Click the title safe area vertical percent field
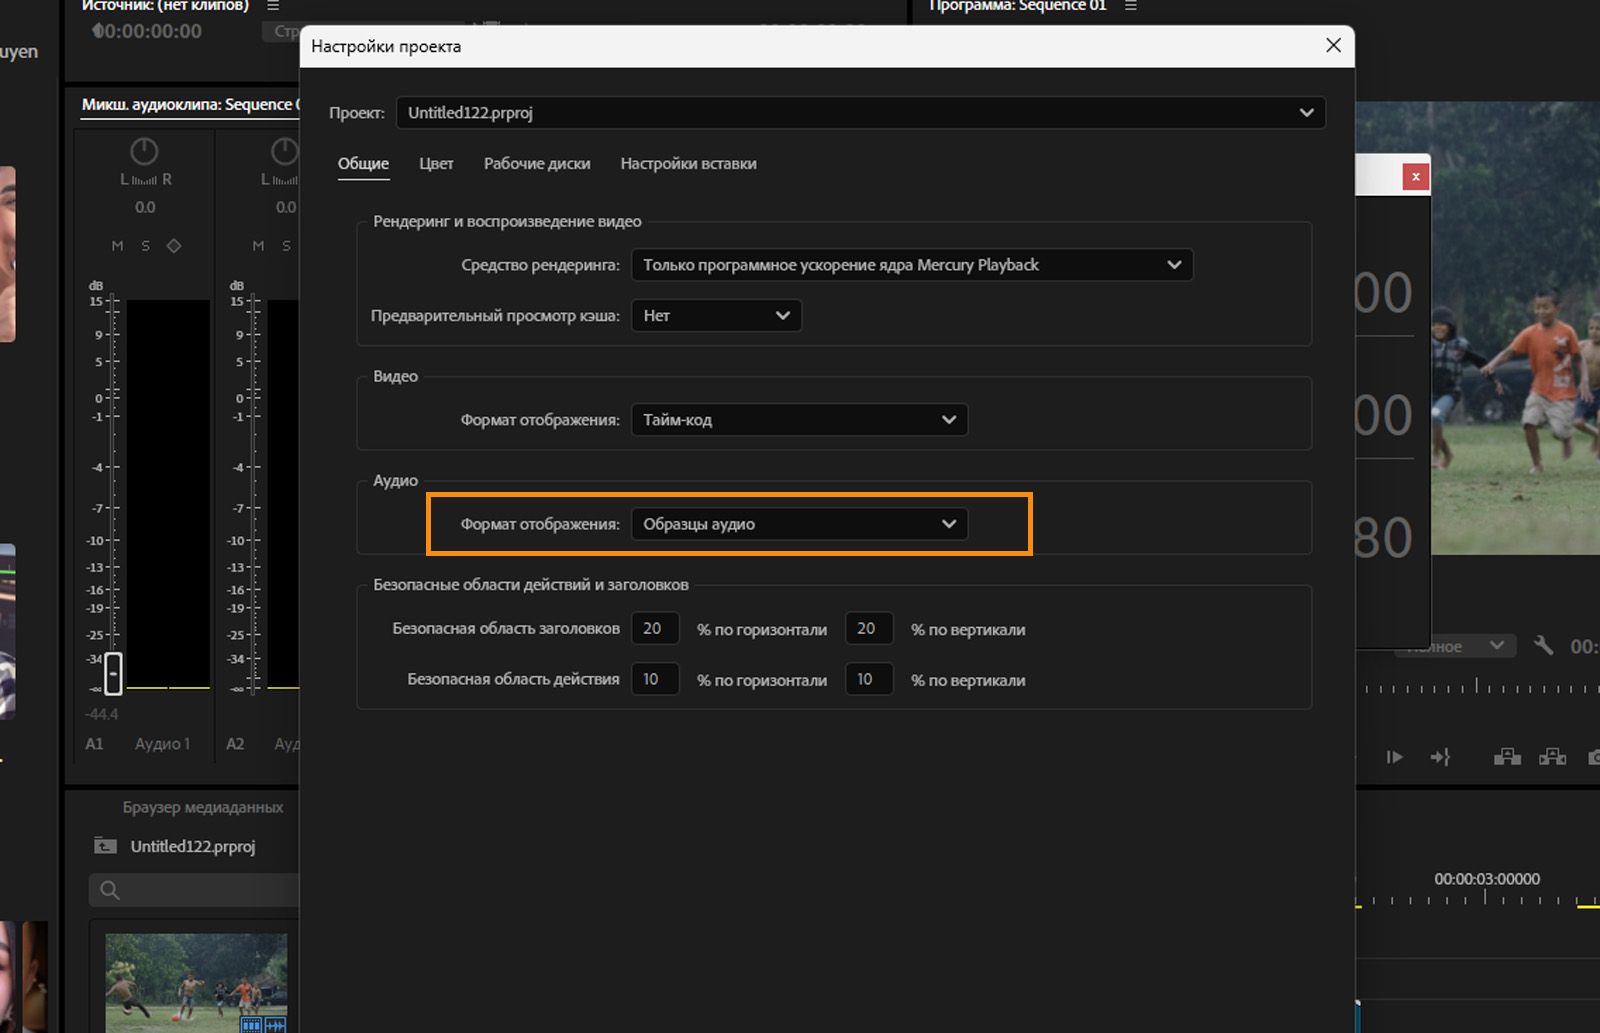Viewport: 1600px width, 1033px height. pos(868,629)
